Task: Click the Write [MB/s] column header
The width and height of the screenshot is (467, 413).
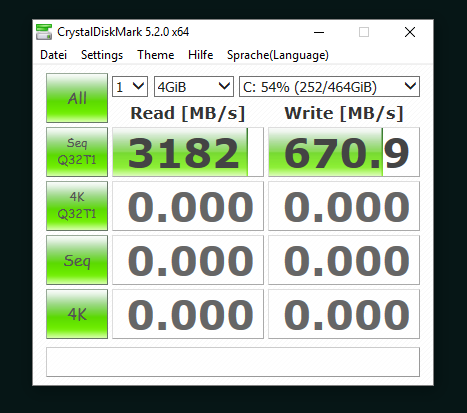Action: pyautogui.click(x=344, y=113)
